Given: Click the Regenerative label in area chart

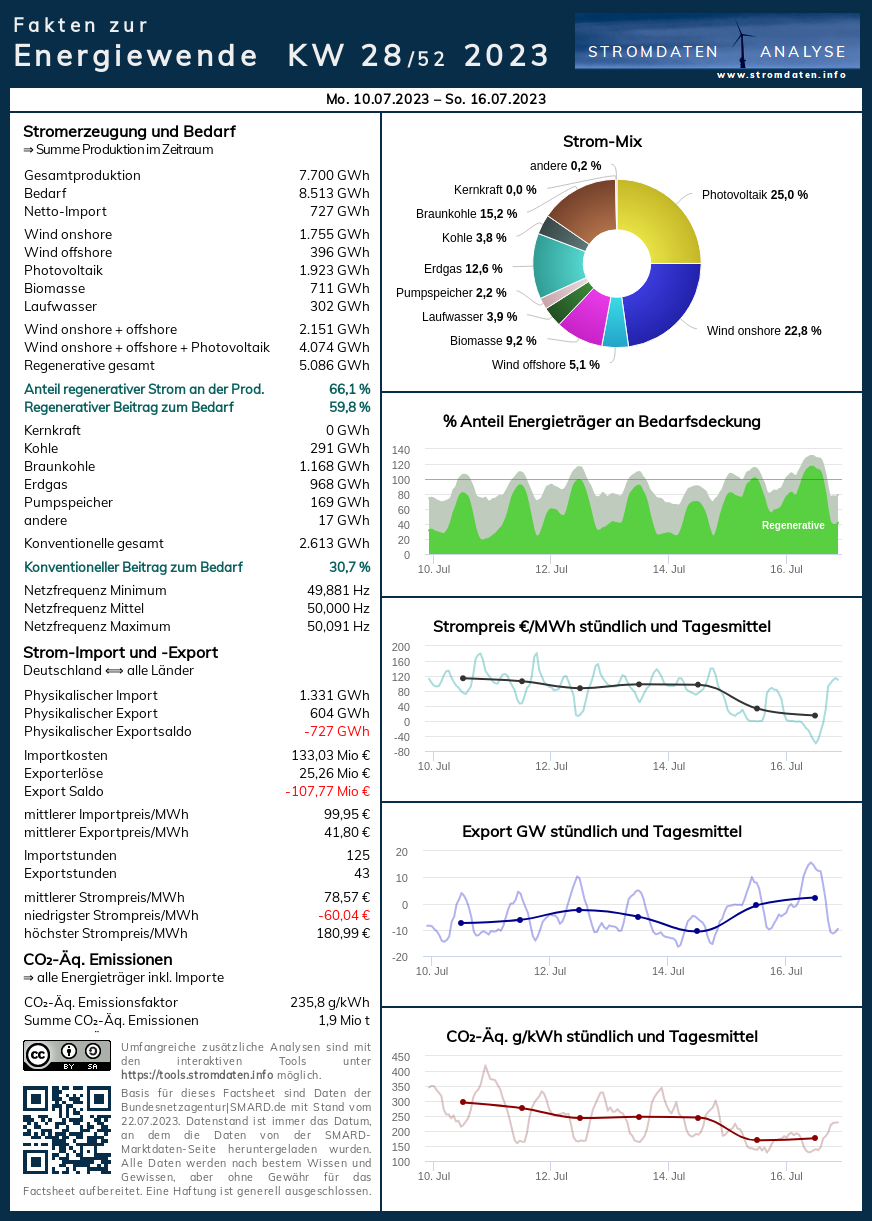Looking at the screenshot, I should 793,525.
